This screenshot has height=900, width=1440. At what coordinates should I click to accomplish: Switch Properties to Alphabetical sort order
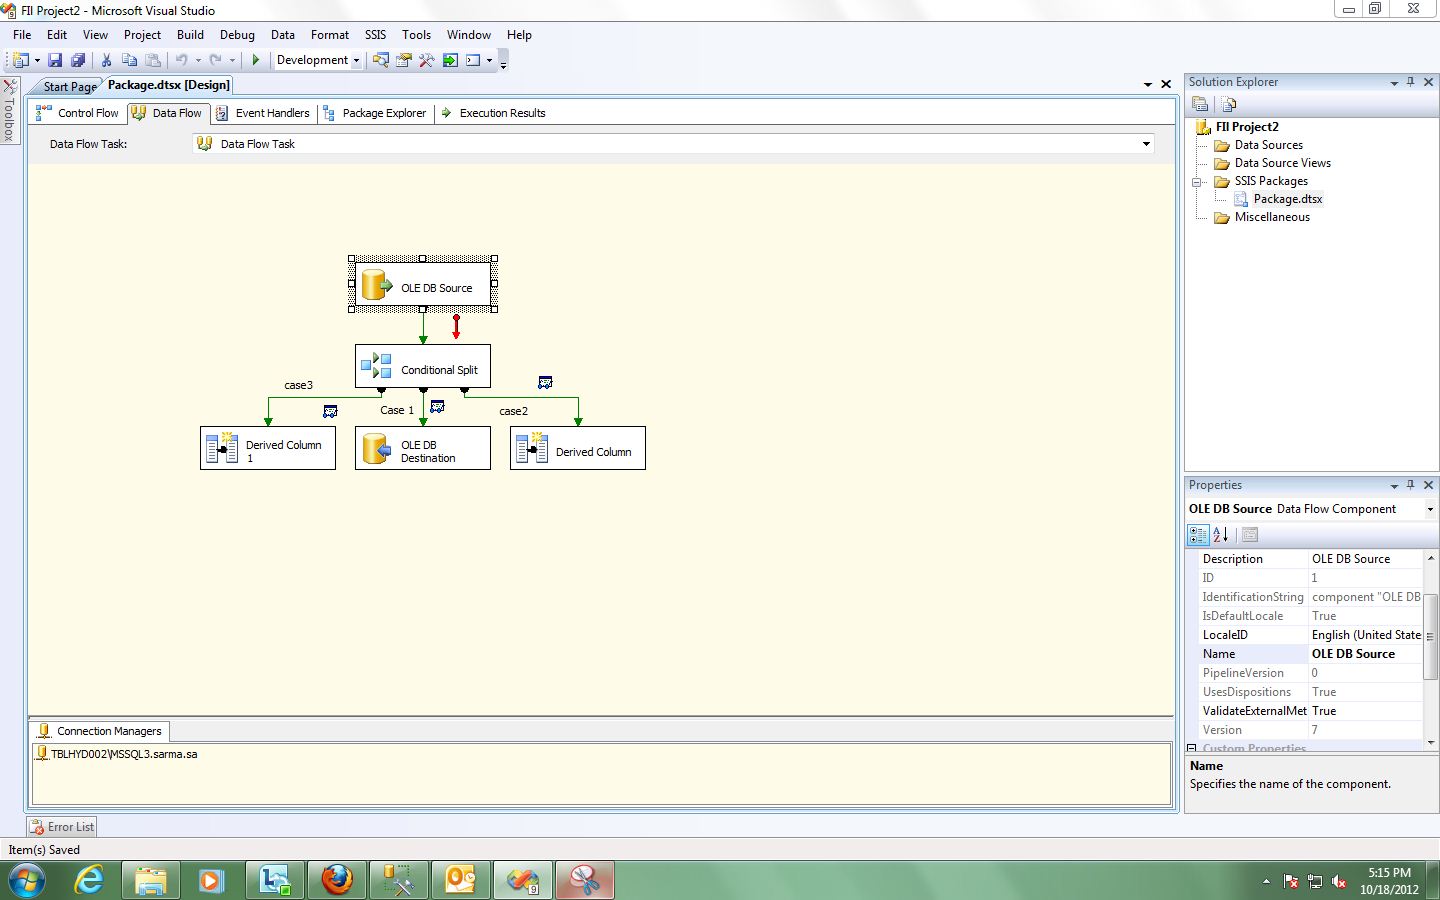click(x=1222, y=534)
